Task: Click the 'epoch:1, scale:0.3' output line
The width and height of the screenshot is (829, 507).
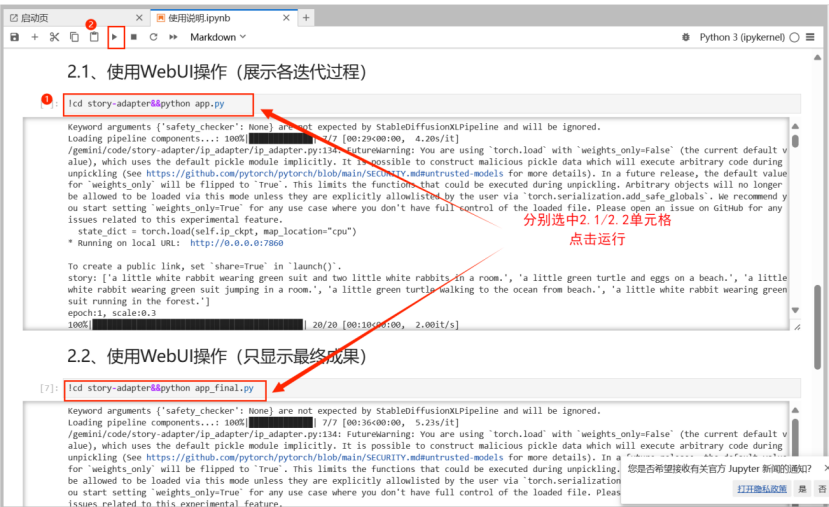Action: [x=112, y=313]
